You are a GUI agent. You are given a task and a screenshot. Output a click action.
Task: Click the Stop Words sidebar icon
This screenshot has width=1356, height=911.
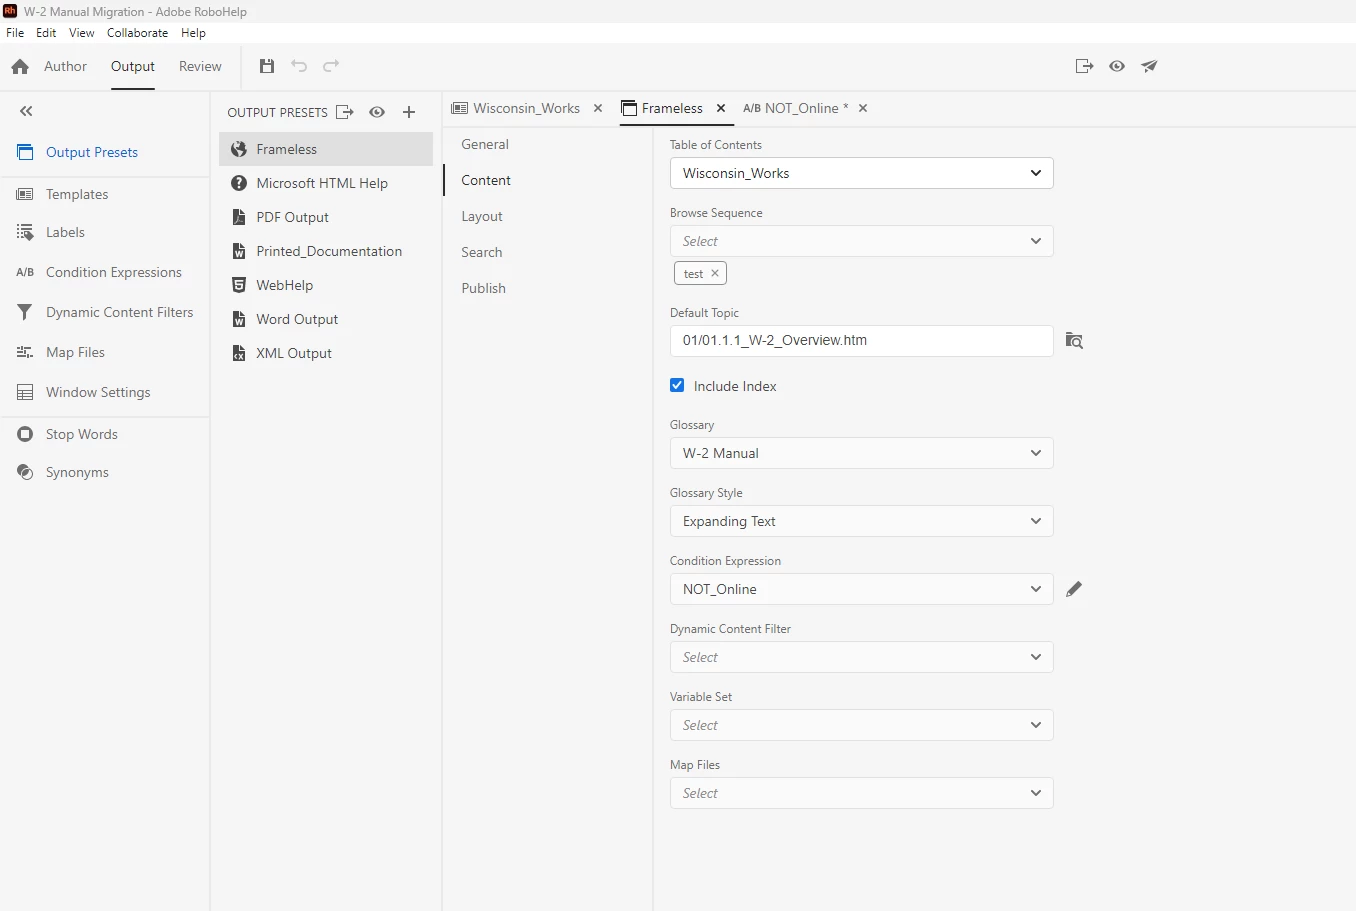(25, 434)
